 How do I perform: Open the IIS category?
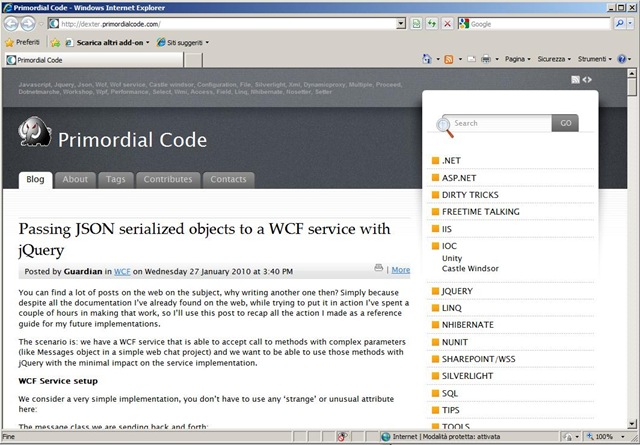447,229
